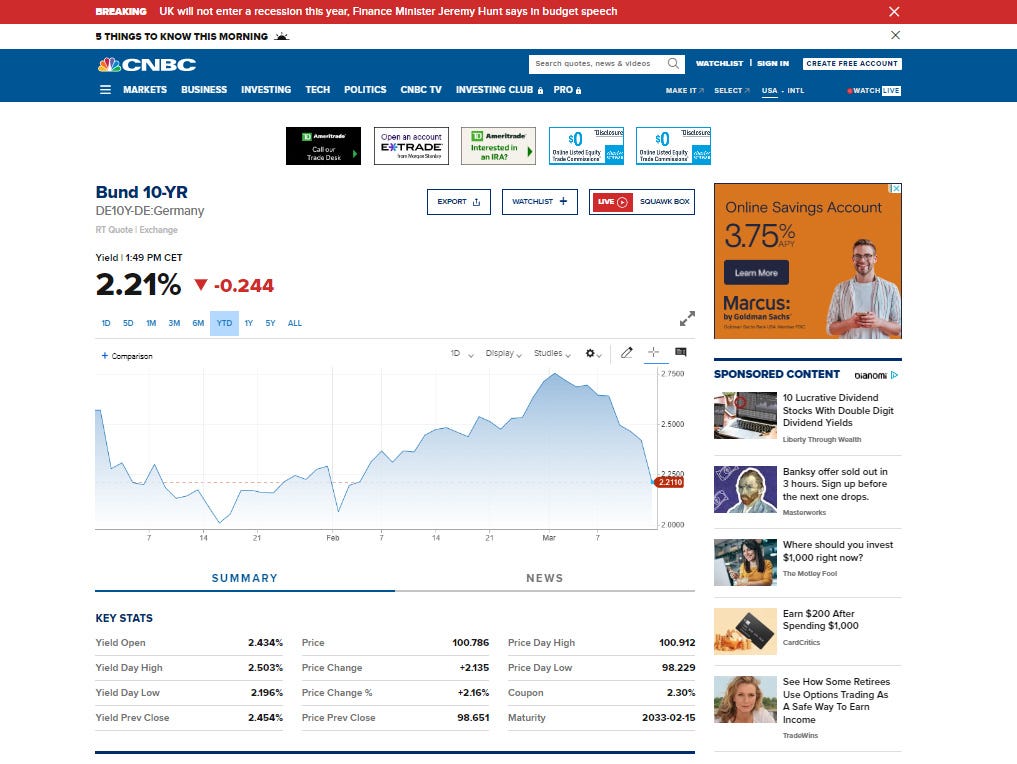
Task: Switch to the NEWS tab
Action: pyautogui.click(x=545, y=578)
